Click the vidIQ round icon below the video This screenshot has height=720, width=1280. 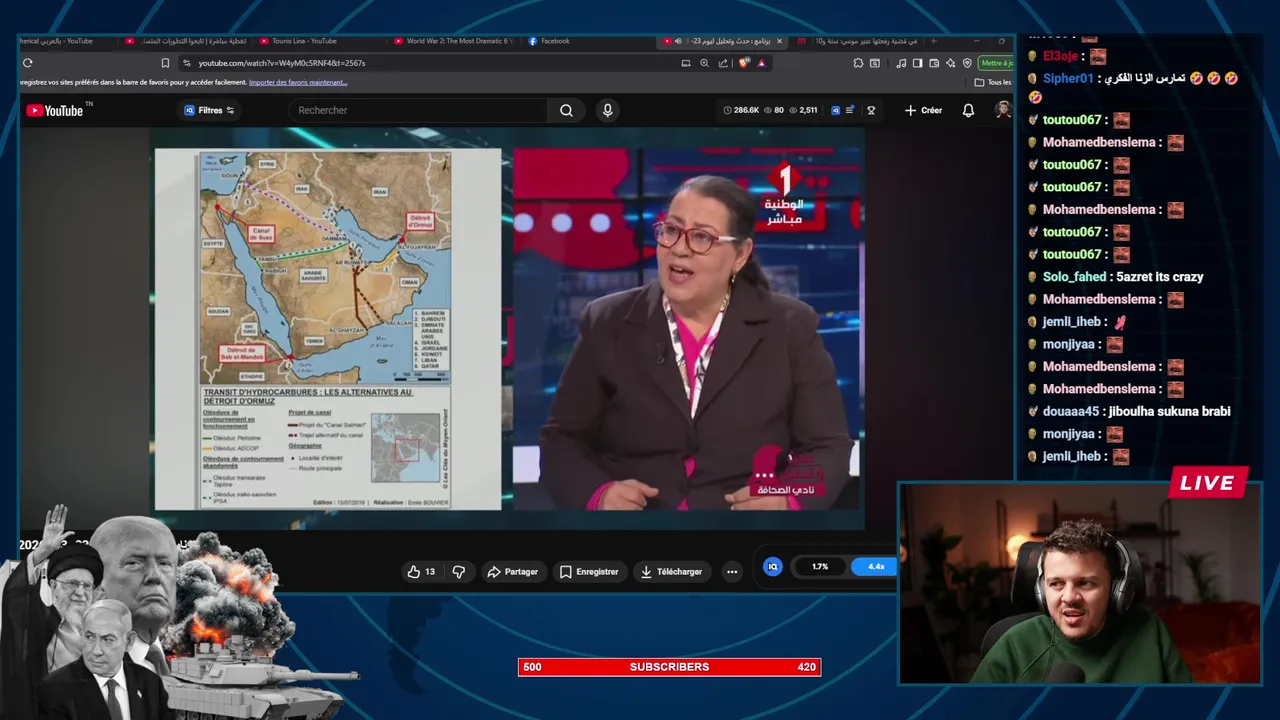tap(772, 566)
